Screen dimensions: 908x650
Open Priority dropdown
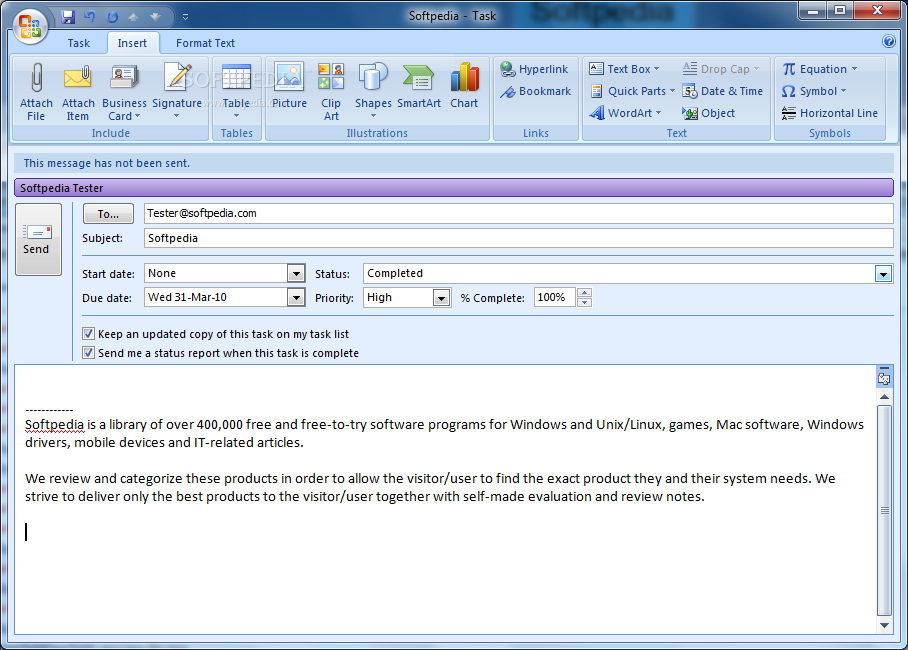point(441,298)
